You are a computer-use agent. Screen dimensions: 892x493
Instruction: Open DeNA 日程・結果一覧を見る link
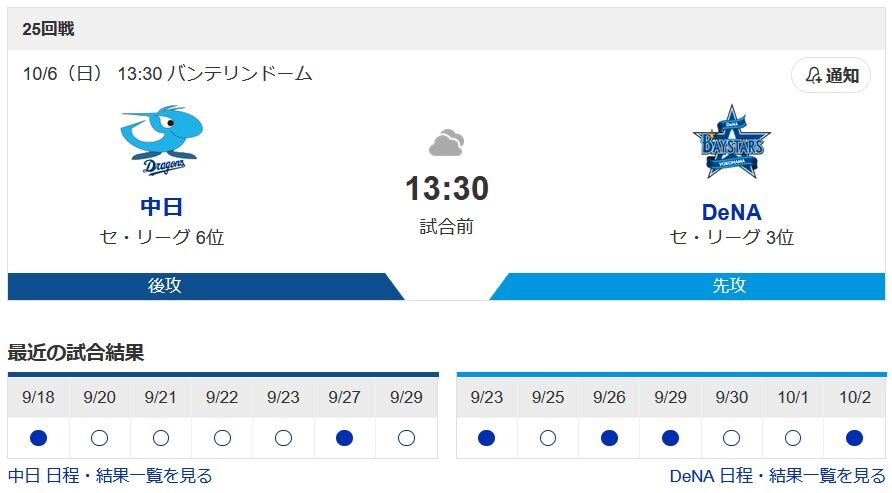pos(777,476)
